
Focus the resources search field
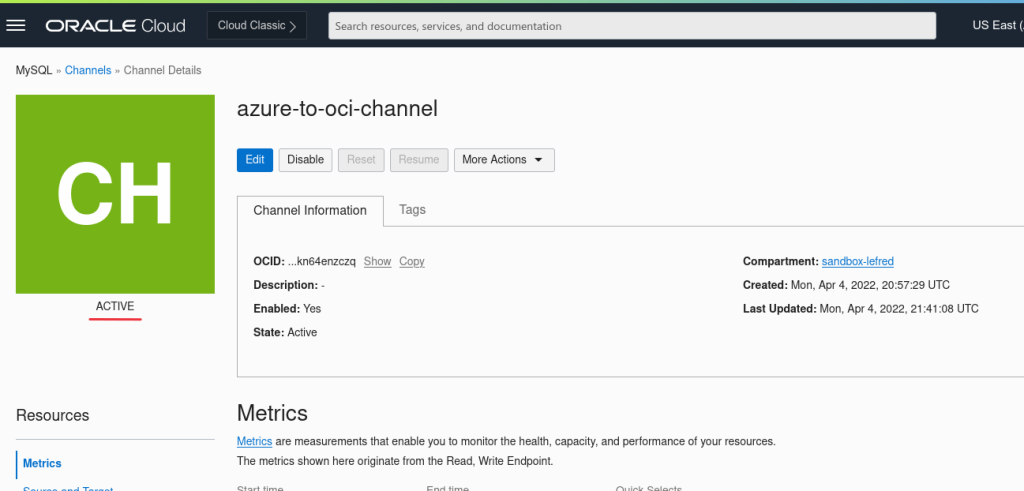click(x=631, y=26)
